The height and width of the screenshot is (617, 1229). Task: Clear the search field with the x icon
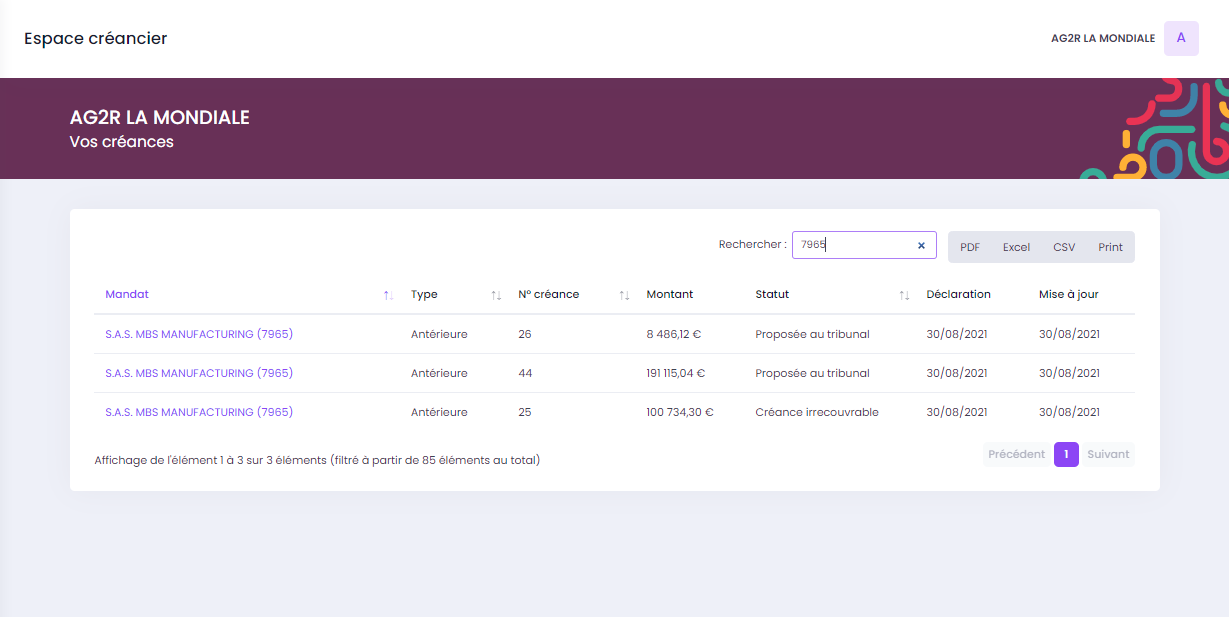(x=921, y=245)
